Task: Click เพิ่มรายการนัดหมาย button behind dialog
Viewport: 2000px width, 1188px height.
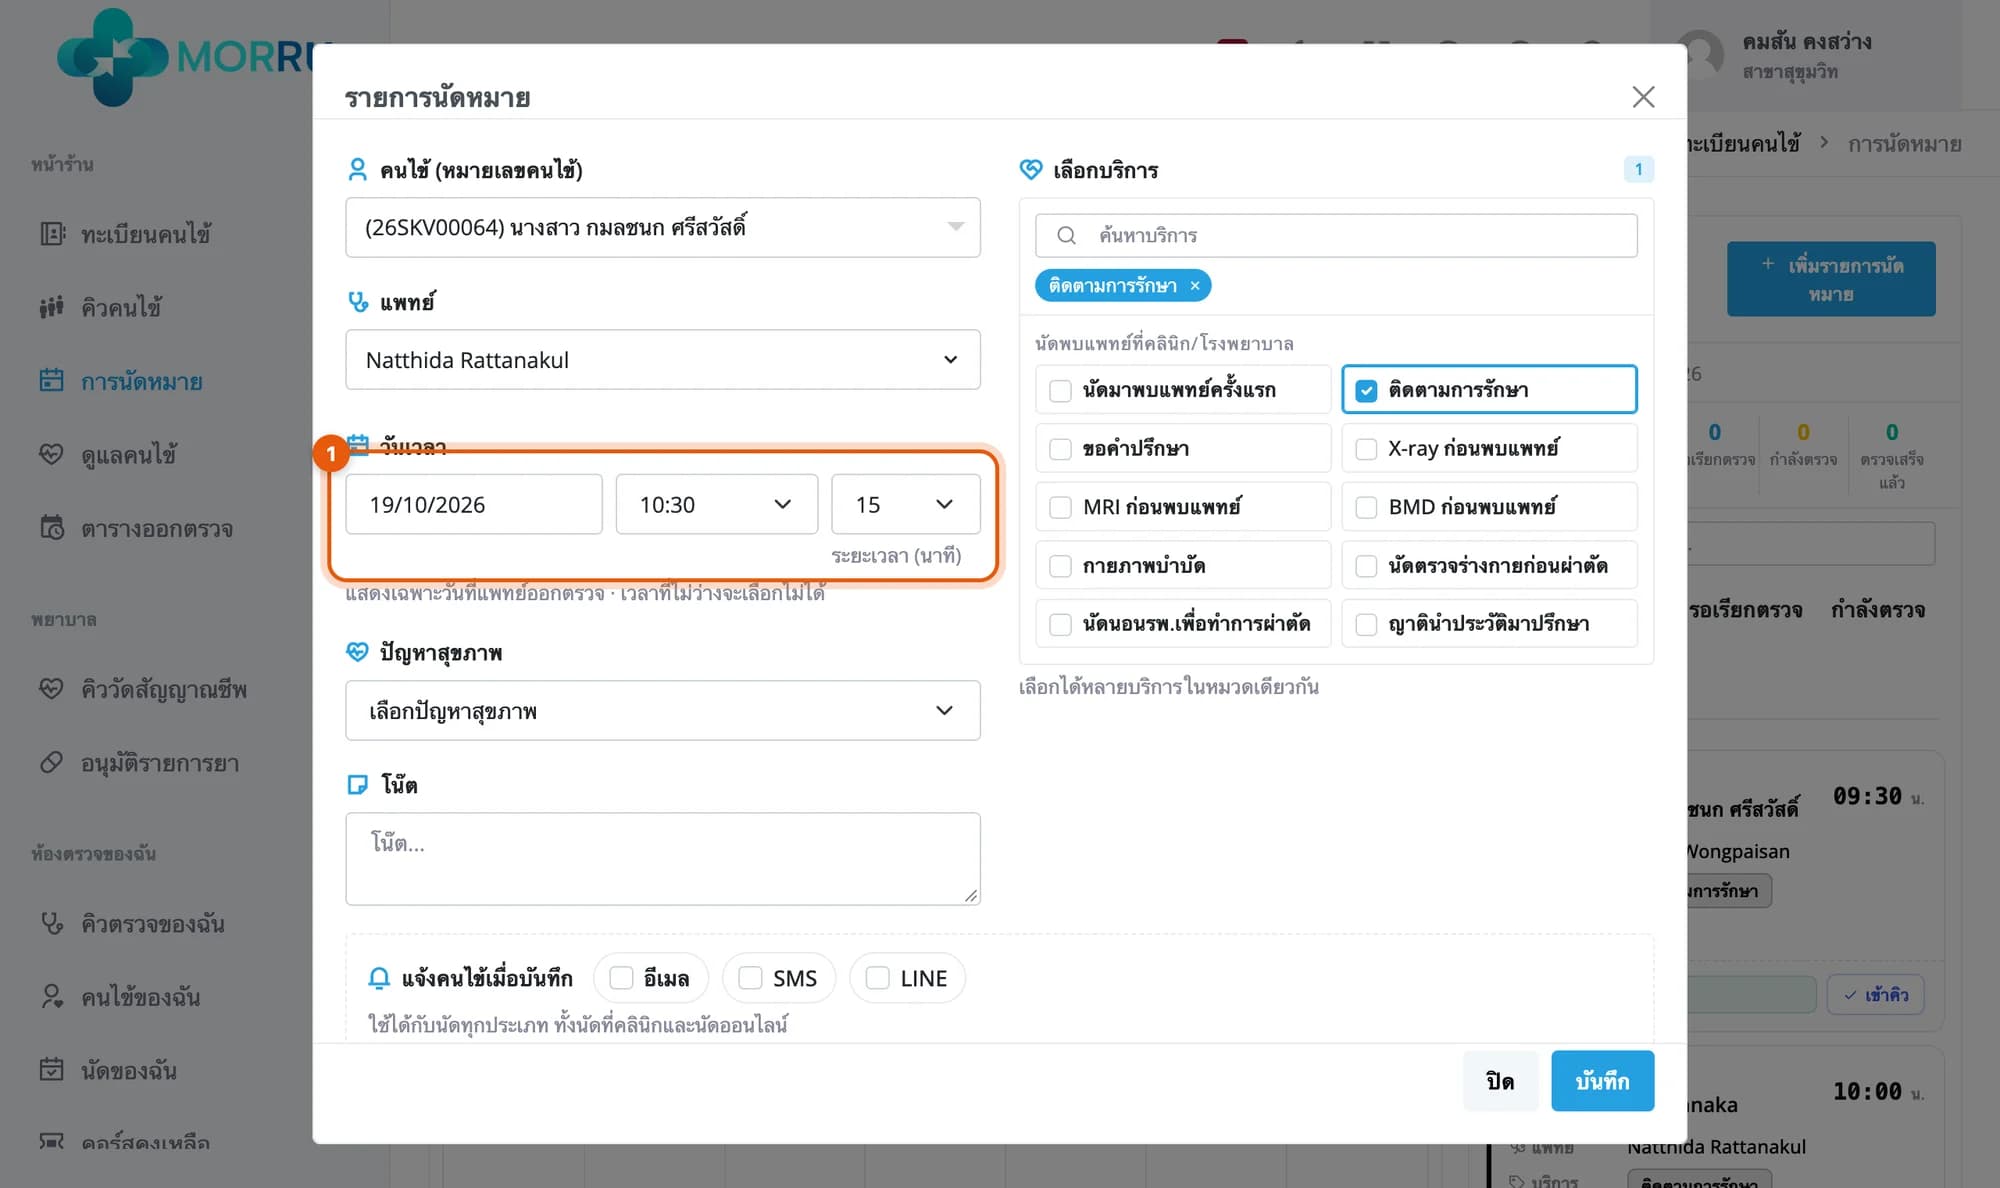Action: click(x=1831, y=279)
